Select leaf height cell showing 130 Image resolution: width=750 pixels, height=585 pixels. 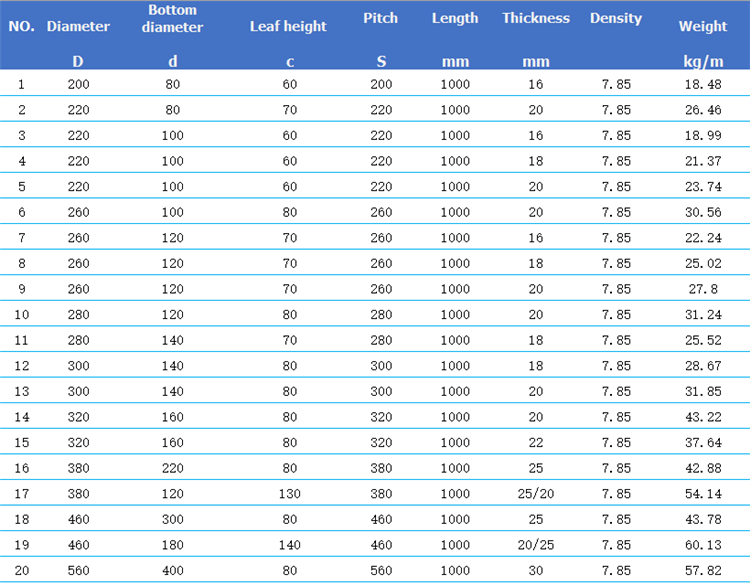click(x=289, y=493)
